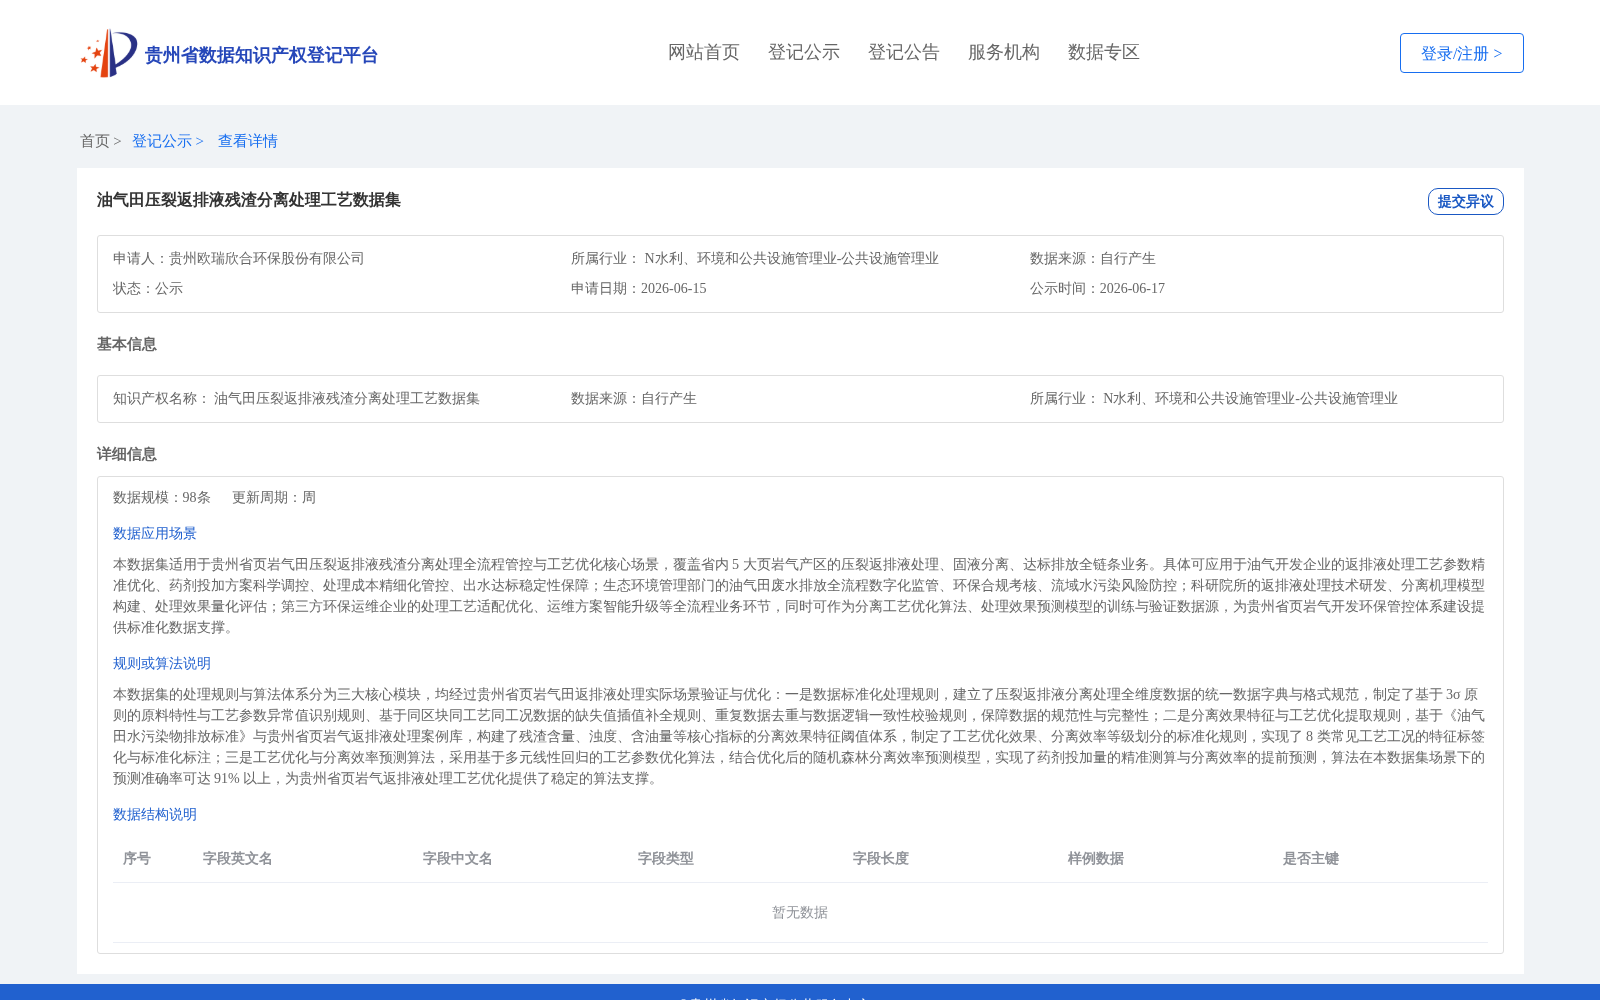Click the 是否主键 column header

1311,858
